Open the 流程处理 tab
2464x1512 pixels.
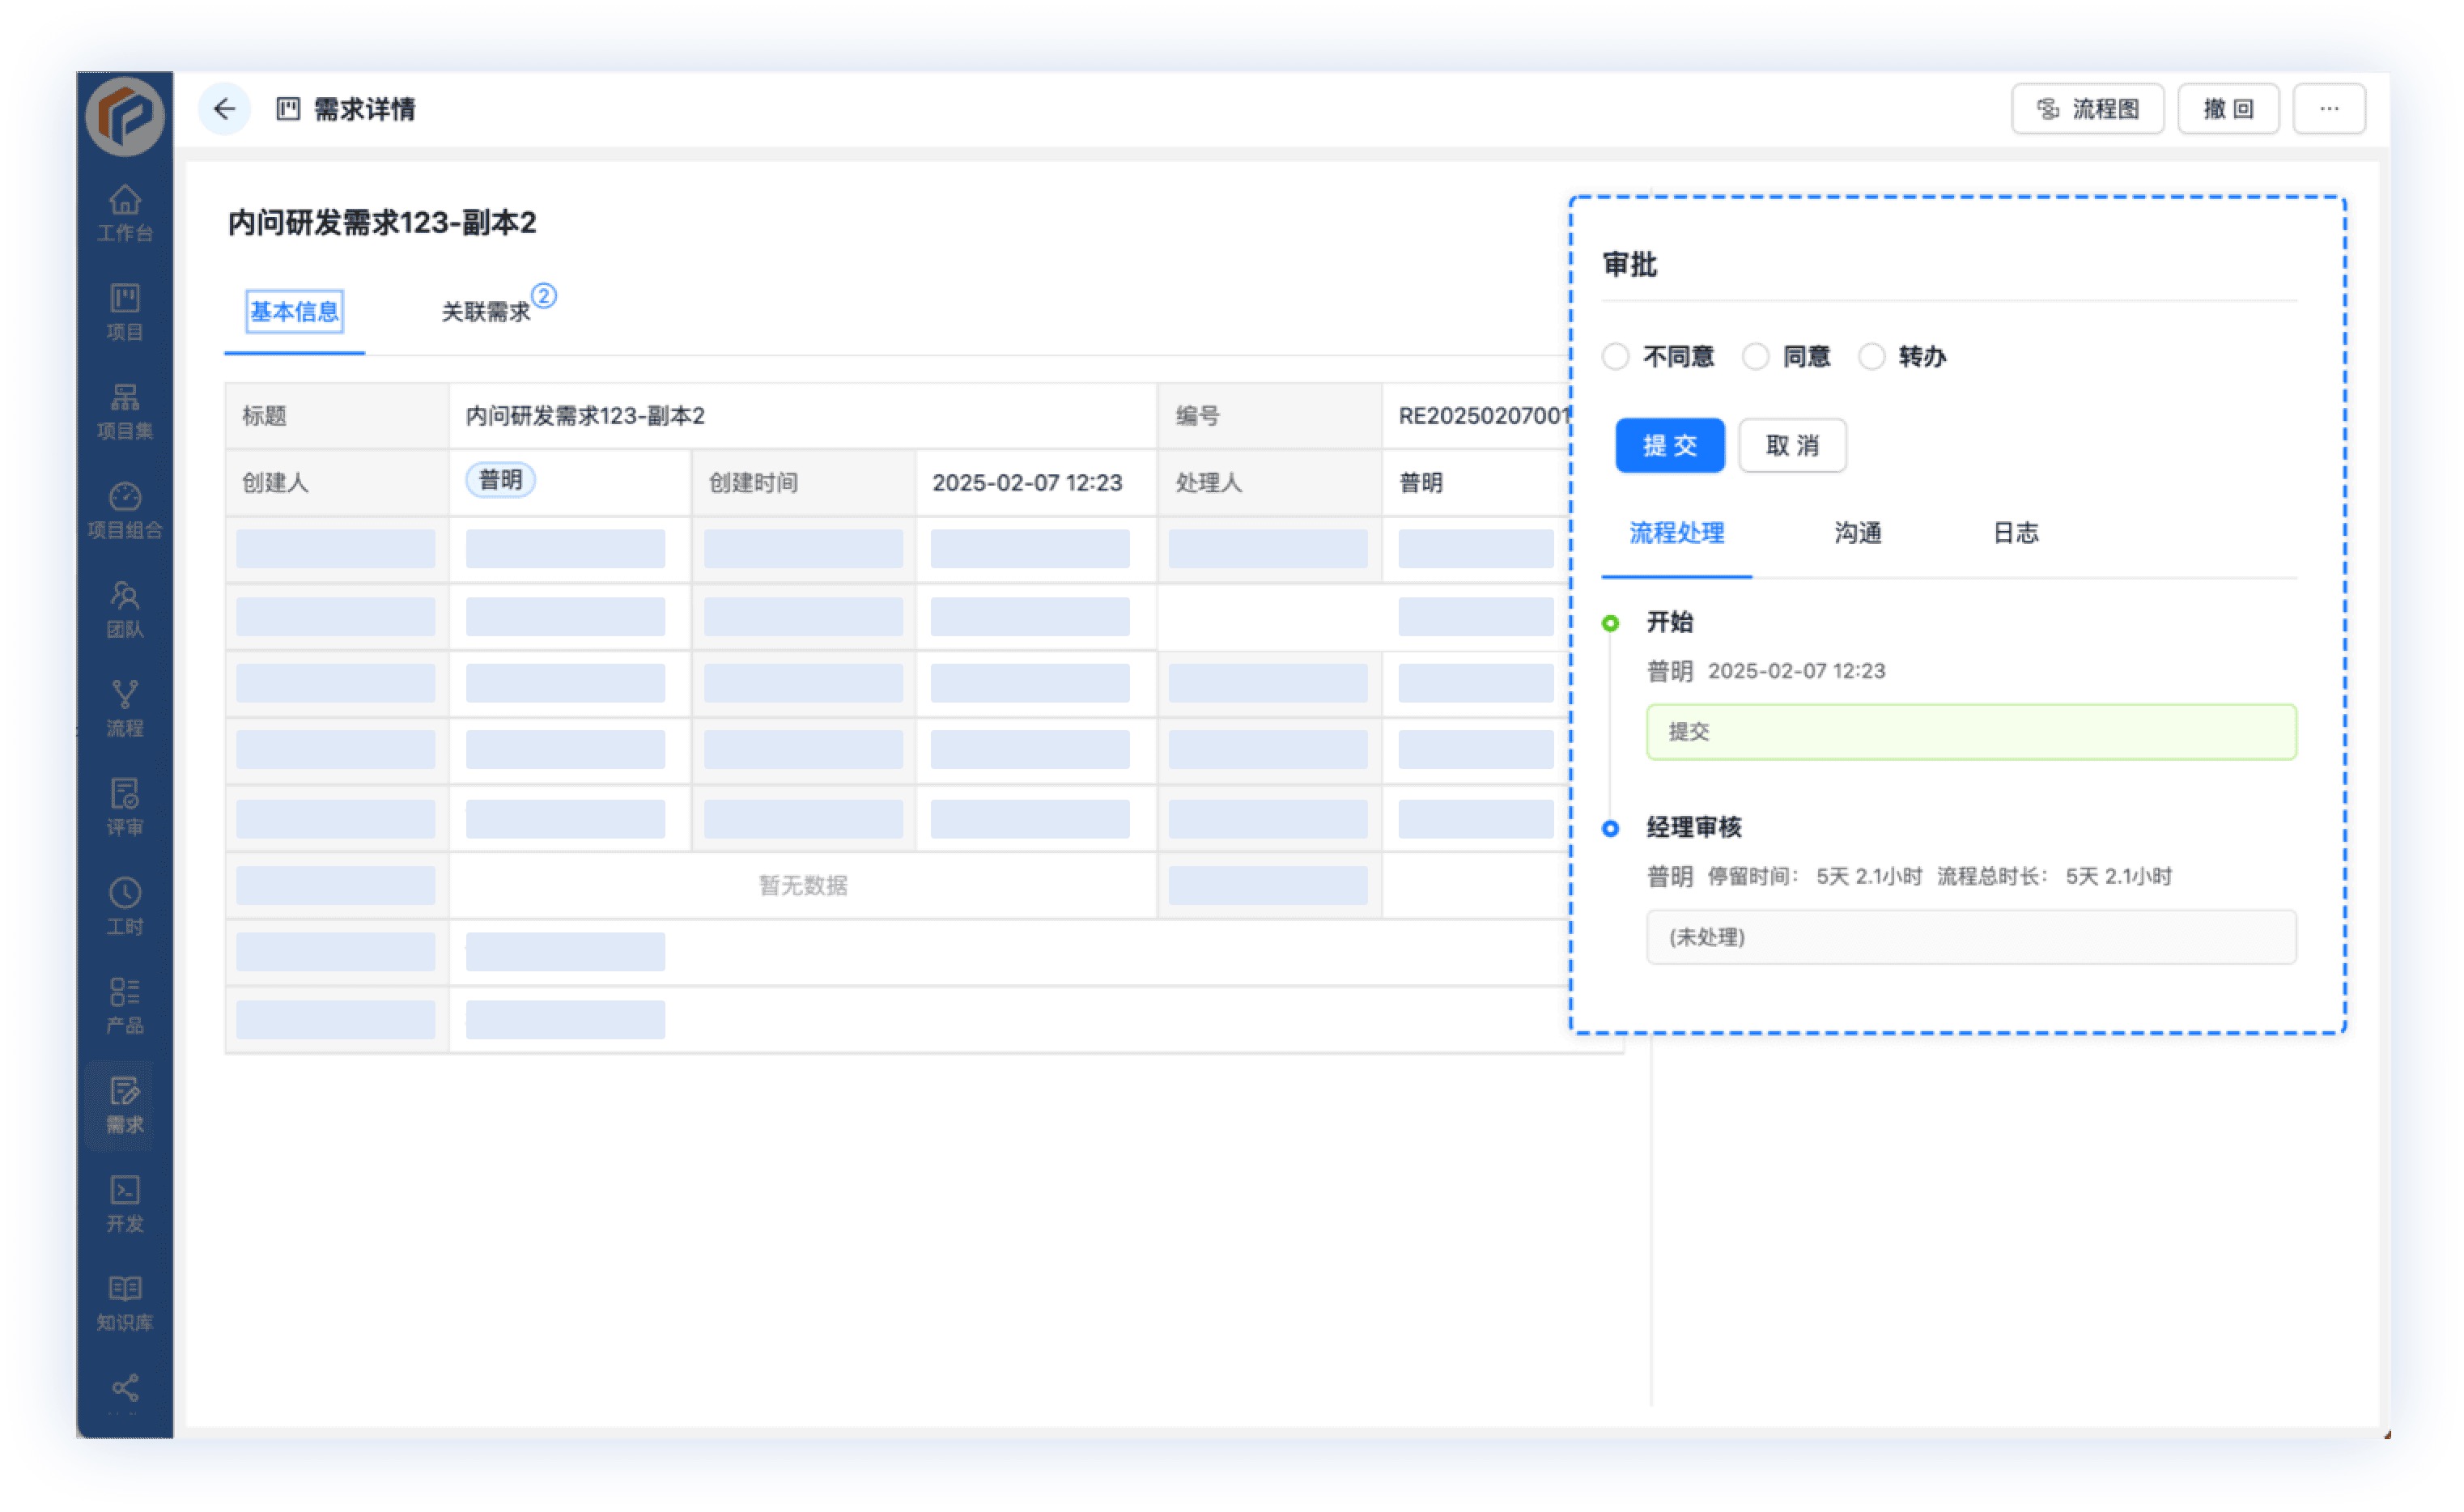tap(1677, 533)
